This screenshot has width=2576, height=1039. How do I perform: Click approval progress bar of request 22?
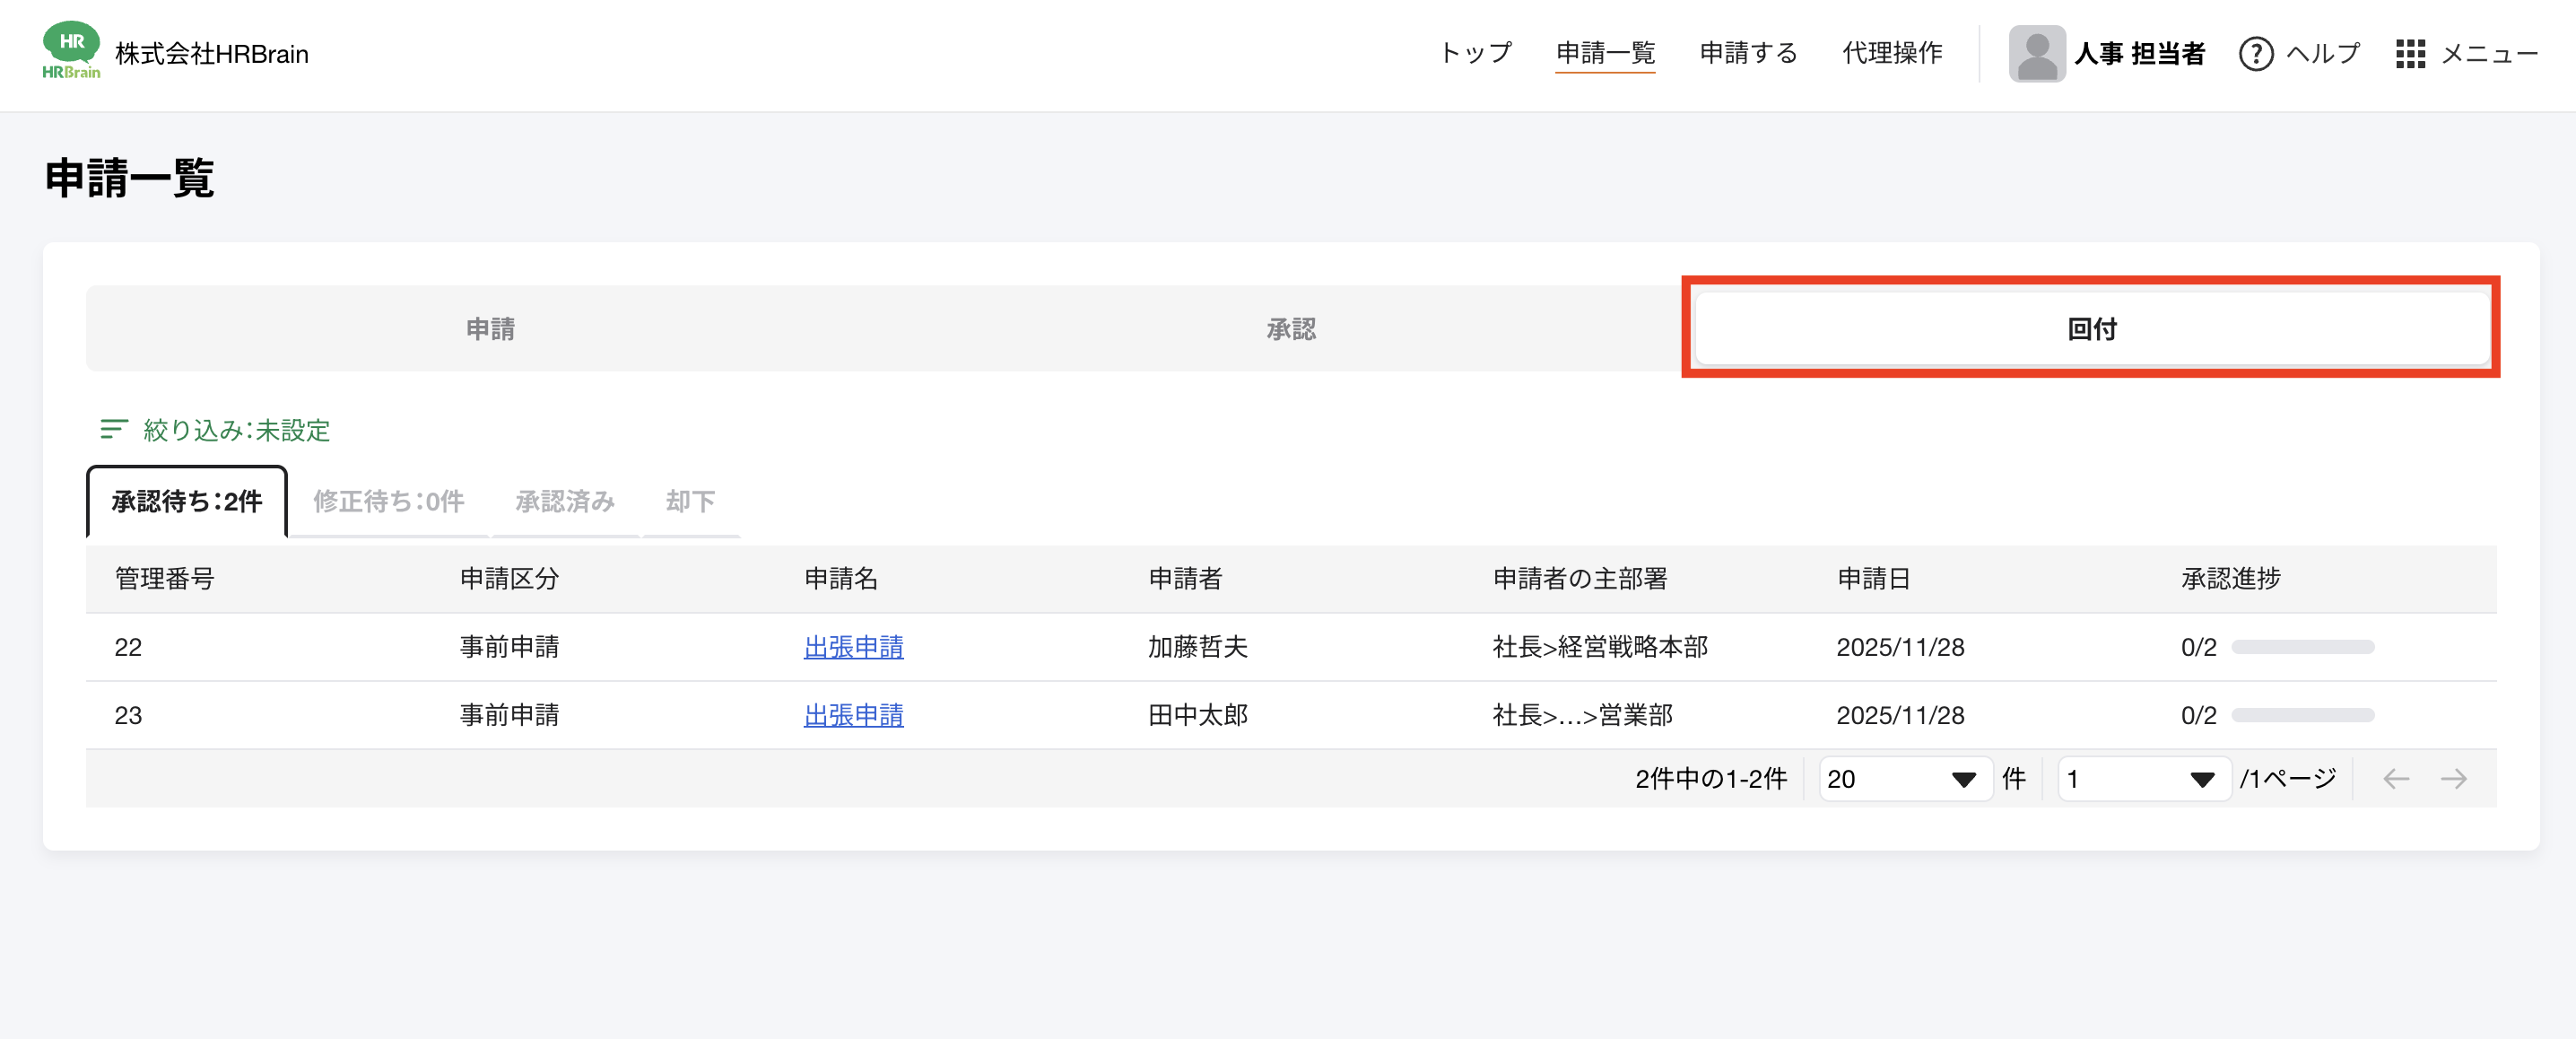2302,647
